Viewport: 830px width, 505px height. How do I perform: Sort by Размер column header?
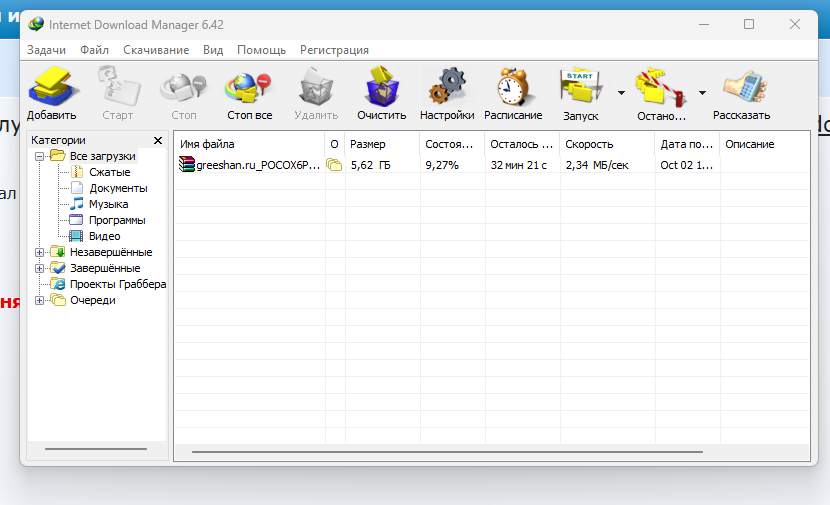pos(383,144)
